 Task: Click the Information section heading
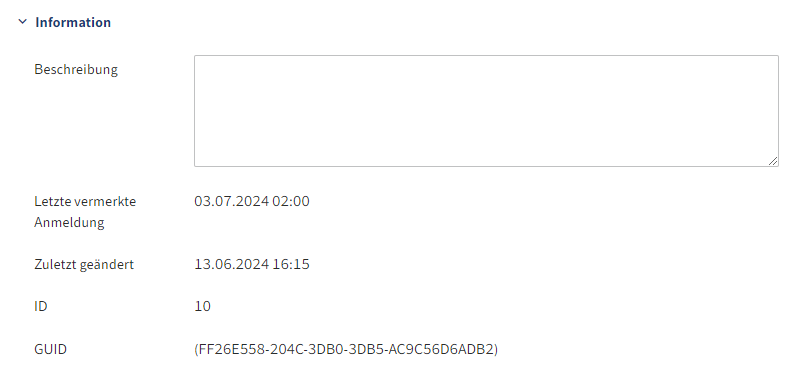(73, 22)
